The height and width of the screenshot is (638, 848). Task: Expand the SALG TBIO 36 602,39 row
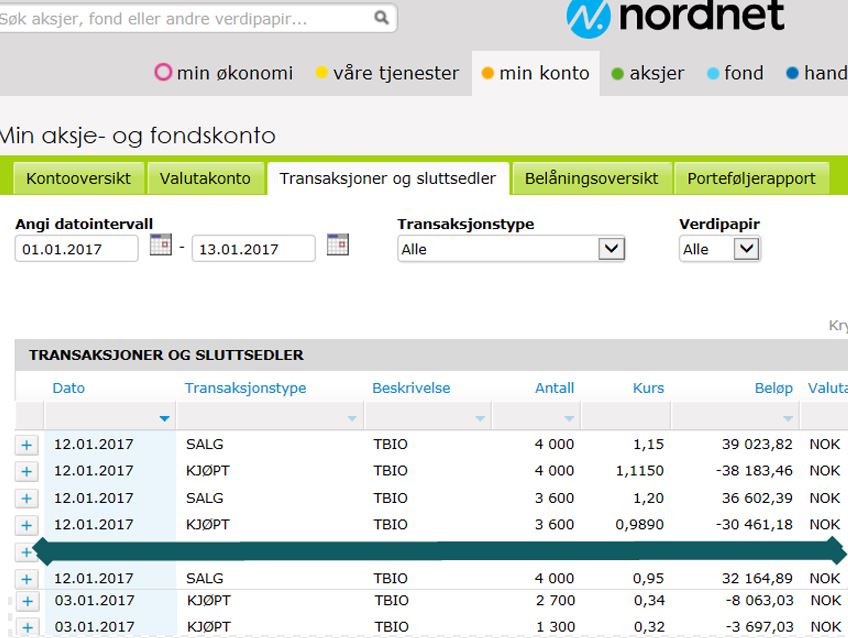click(x=26, y=499)
